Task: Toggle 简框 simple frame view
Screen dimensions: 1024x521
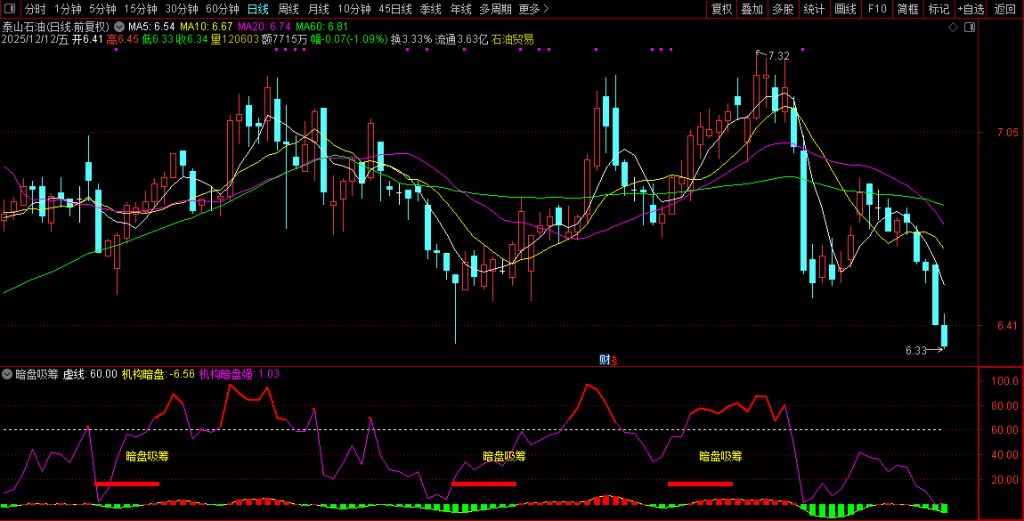Action: click(x=907, y=9)
